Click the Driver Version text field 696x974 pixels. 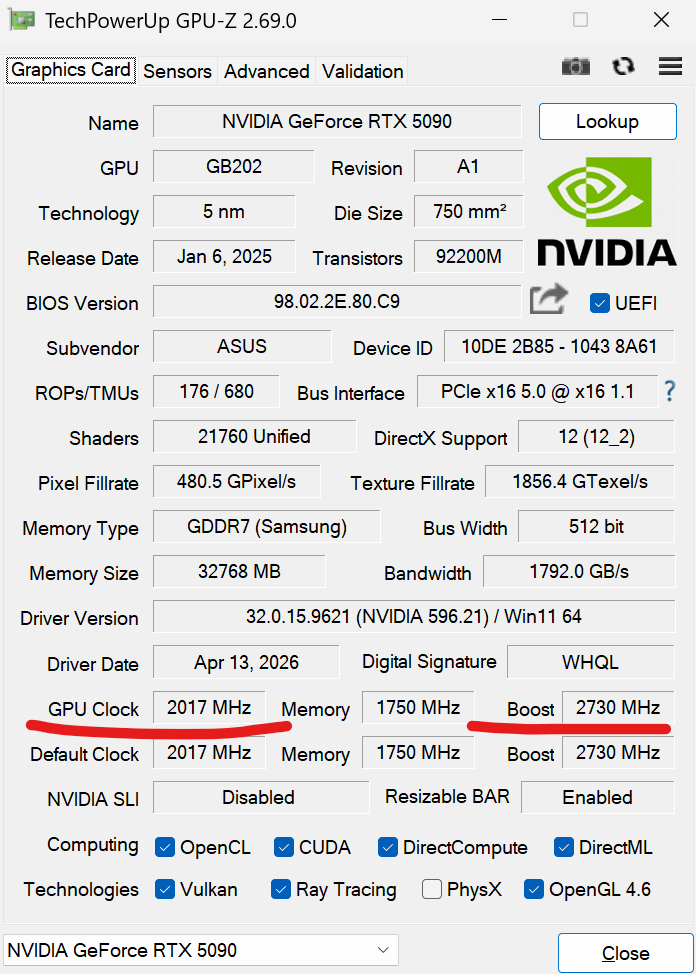[413, 617]
